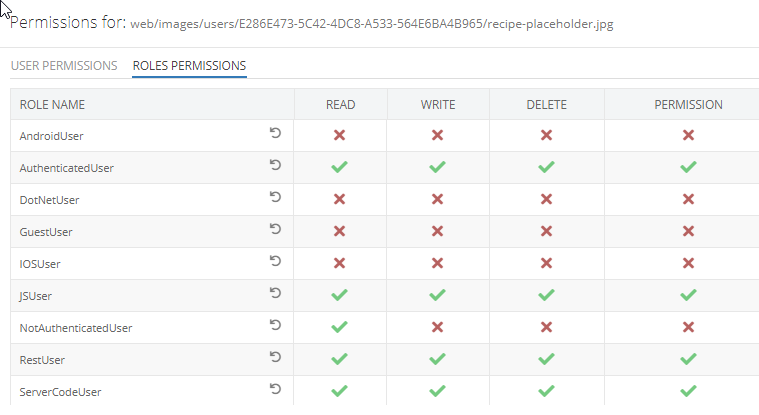Select the ROLES PERMISSIONS tab
The height and width of the screenshot is (415, 759).
[189, 65]
